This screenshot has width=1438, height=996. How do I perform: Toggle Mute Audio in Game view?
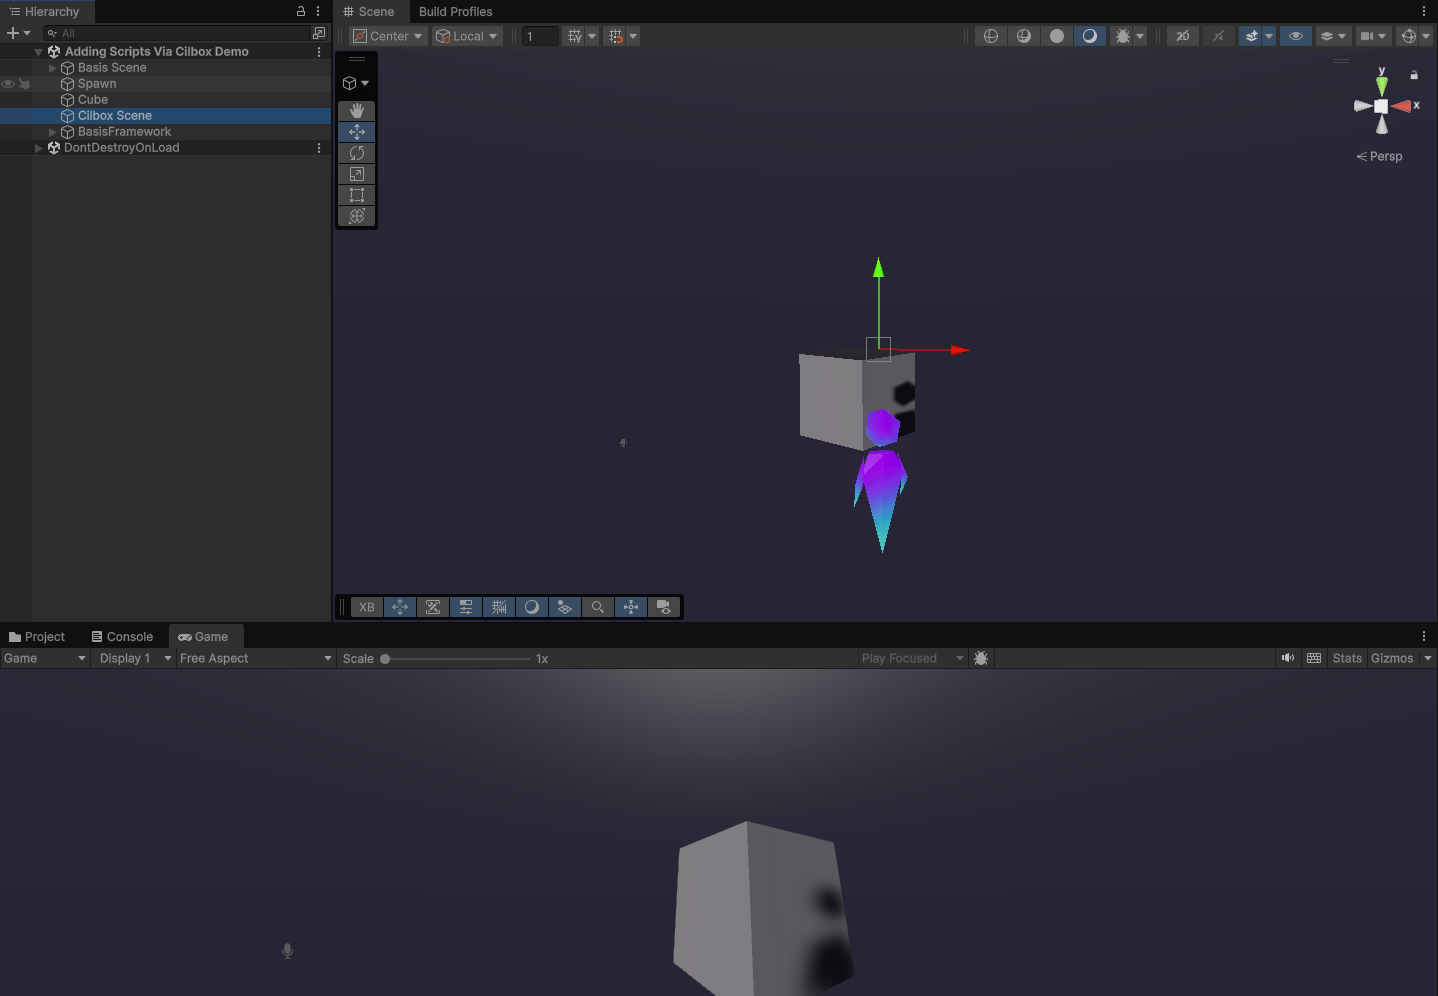1288,658
